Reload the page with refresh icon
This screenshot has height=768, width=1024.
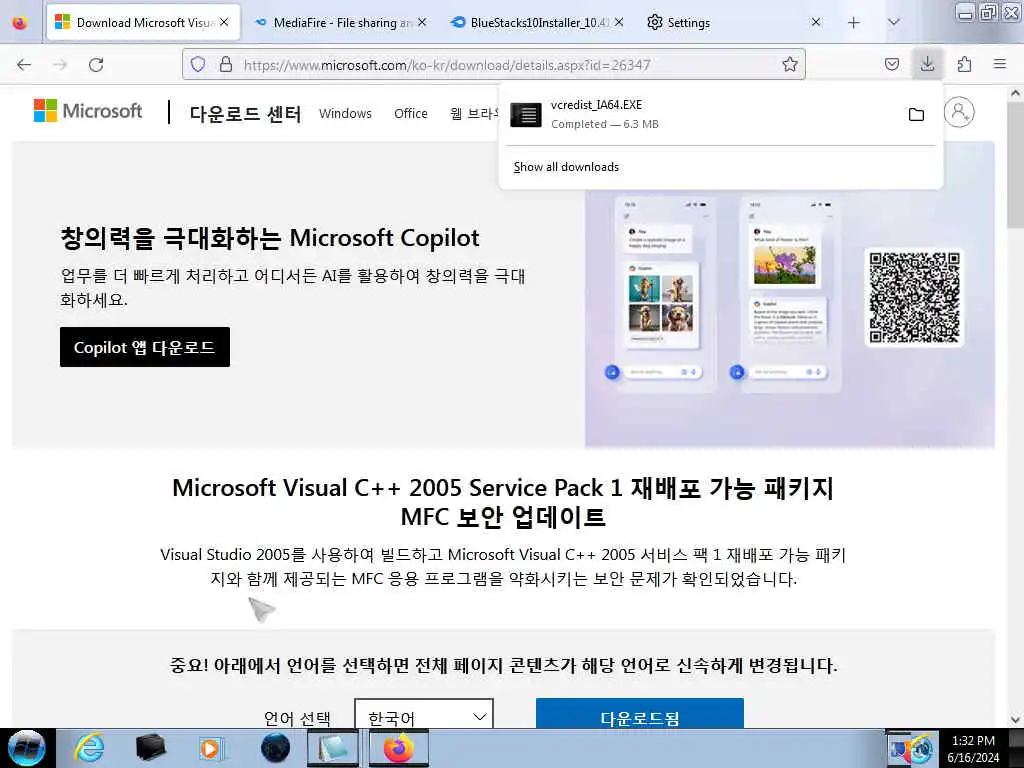tap(96, 65)
